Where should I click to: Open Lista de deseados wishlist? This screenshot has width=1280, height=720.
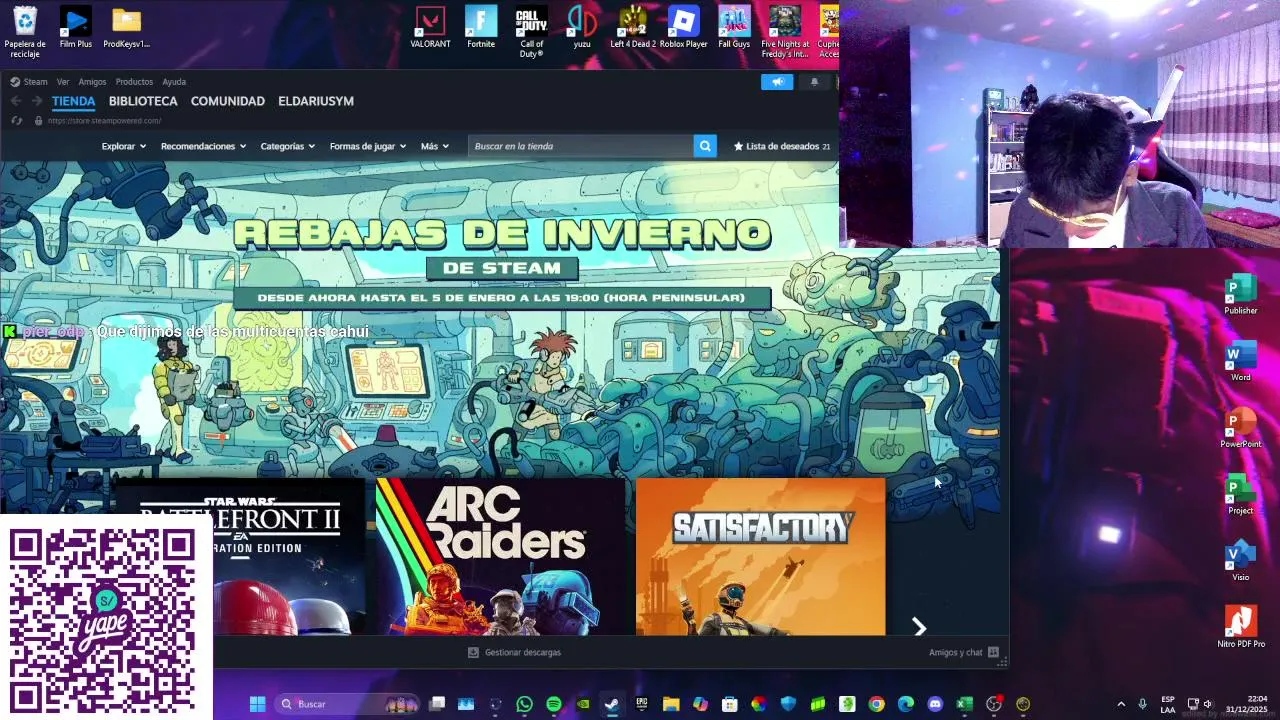(x=782, y=146)
